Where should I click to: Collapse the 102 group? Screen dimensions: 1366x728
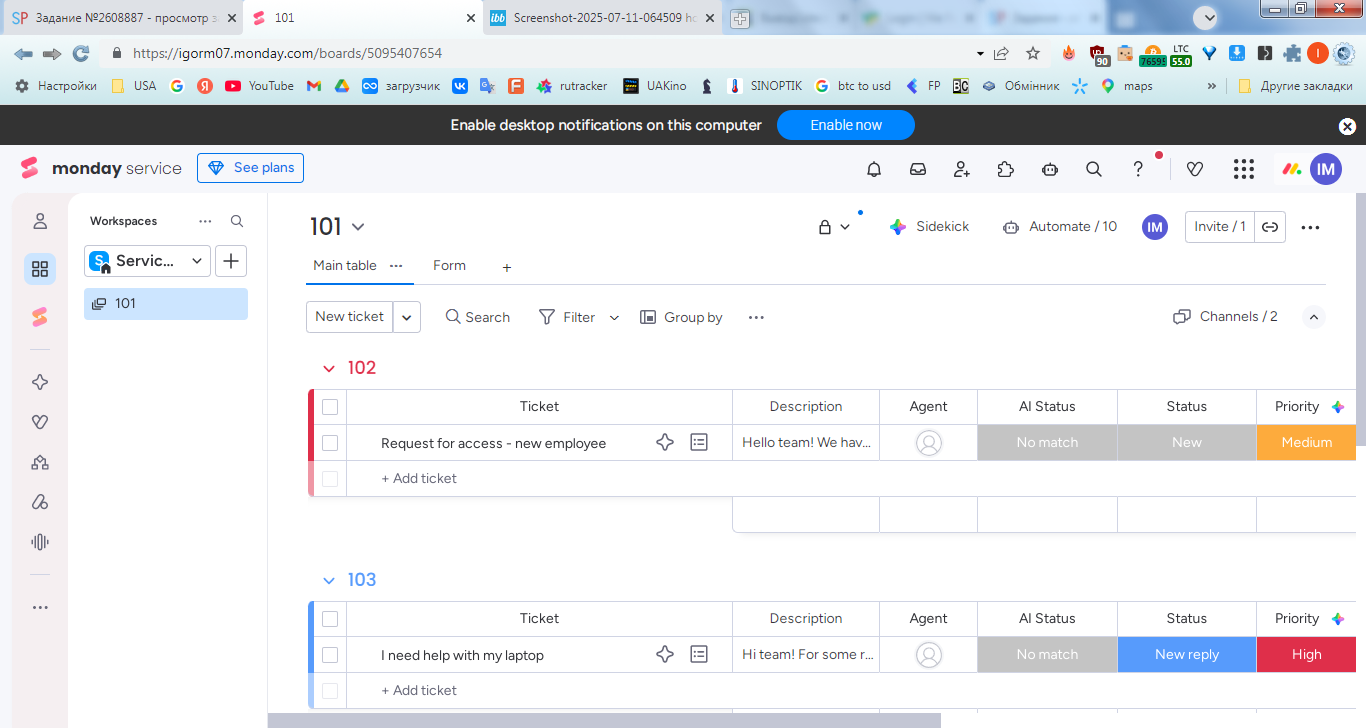coord(328,369)
